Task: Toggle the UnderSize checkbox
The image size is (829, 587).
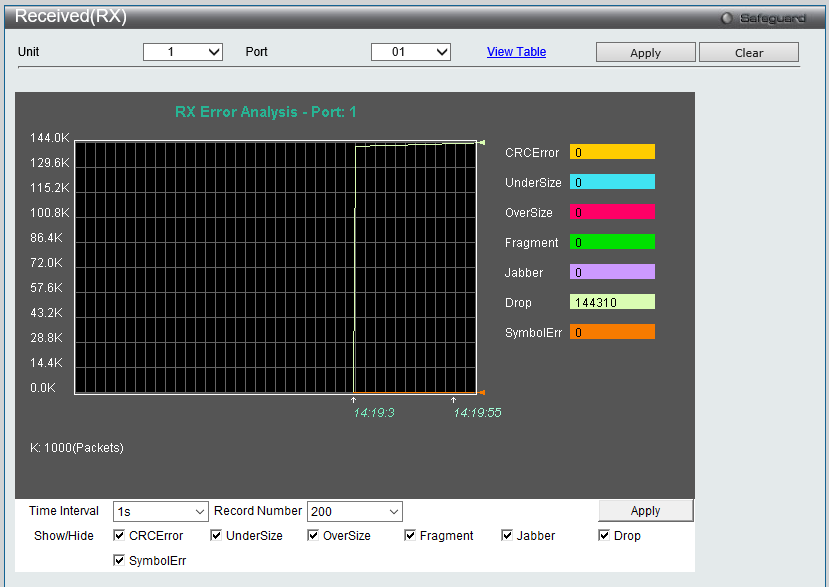Action: 216,536
